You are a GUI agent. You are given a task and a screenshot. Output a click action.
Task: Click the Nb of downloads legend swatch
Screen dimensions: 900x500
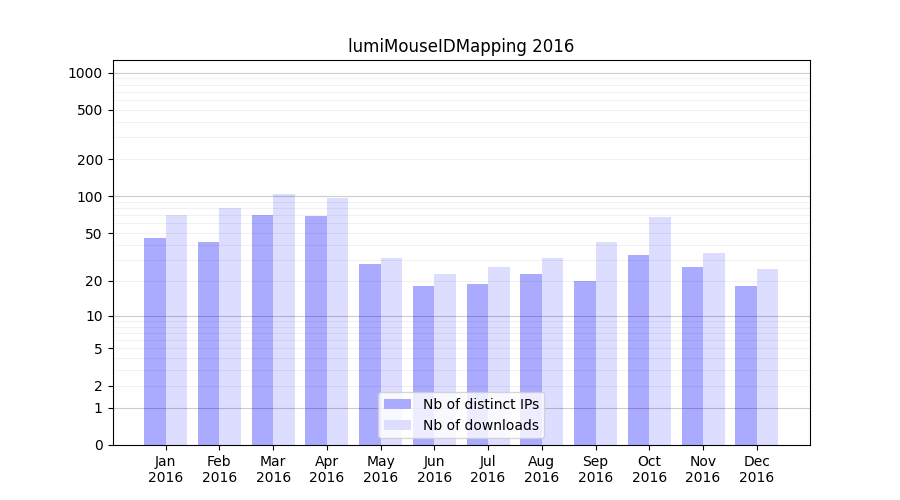pos(397,425)
